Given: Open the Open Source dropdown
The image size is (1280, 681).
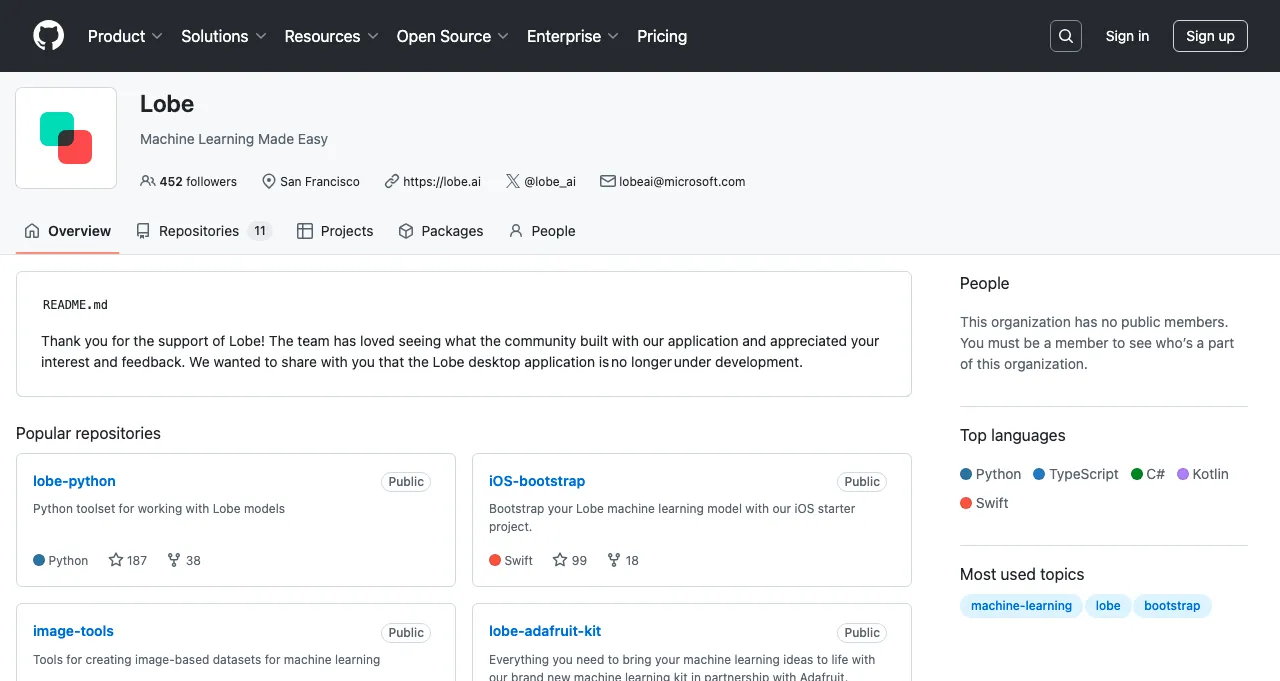Looking at the screenshot, I should [452, 36].
